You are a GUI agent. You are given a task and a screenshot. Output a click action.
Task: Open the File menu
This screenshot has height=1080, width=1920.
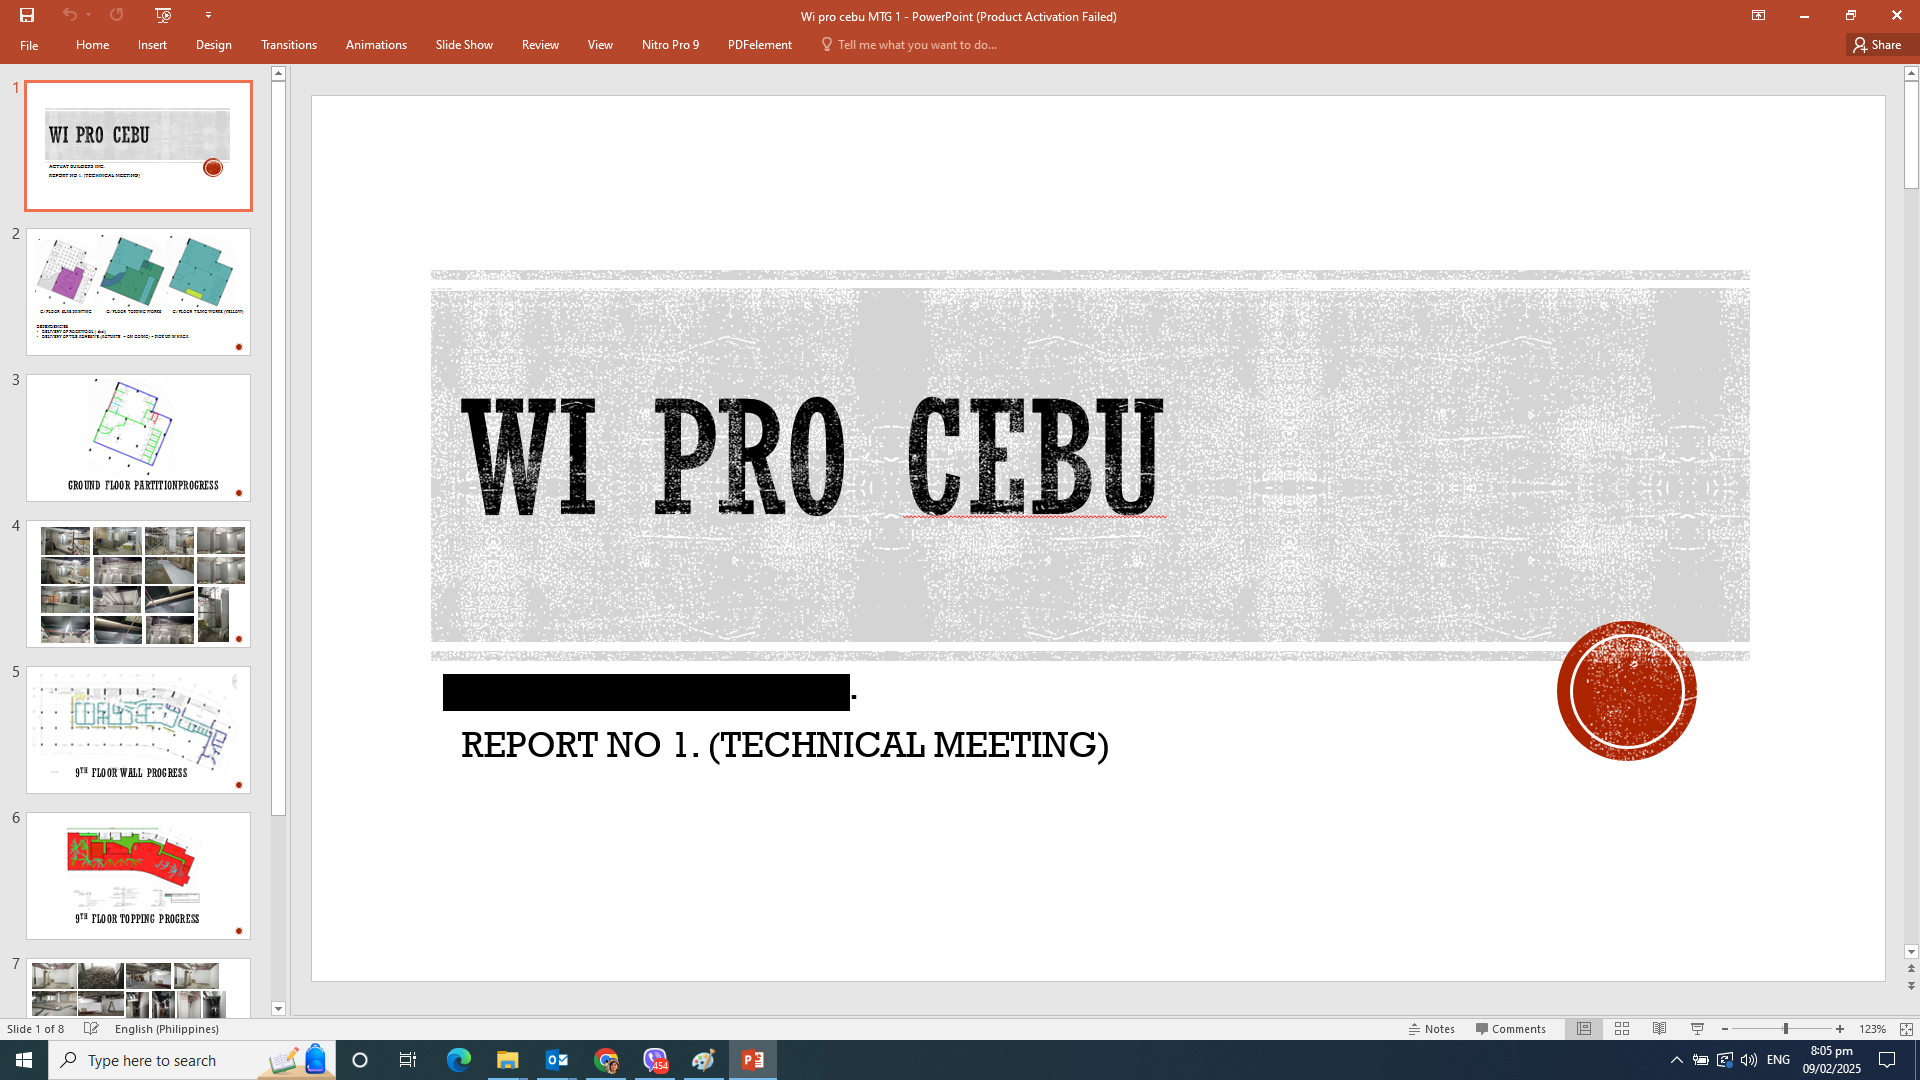29,44
